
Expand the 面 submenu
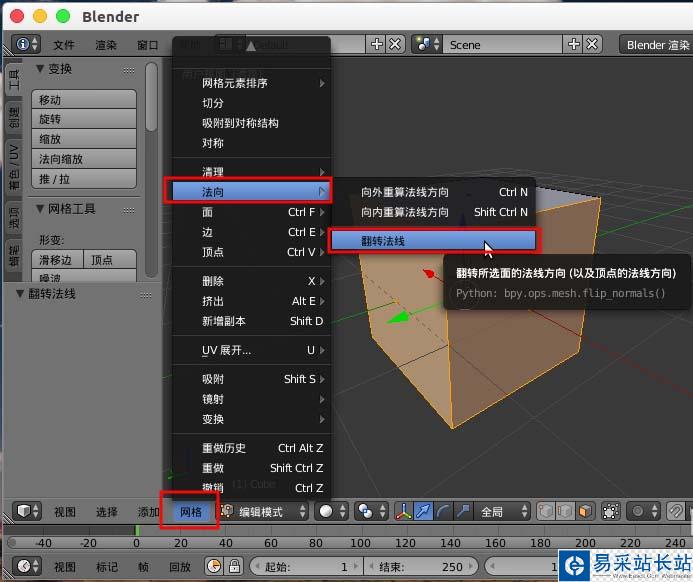pyautogui.click(x=251, y=212)
